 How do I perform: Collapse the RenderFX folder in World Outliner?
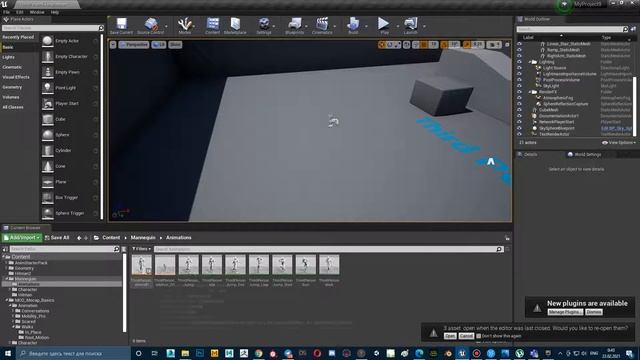click(530, 92)
